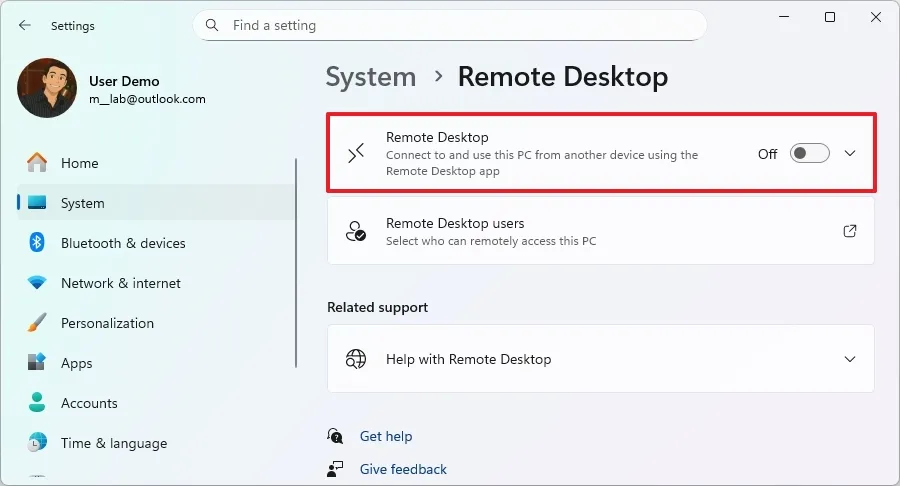Enable the Remote Desktop toggle switch
This screenshot has height=486, width=900.
[809, 153]
